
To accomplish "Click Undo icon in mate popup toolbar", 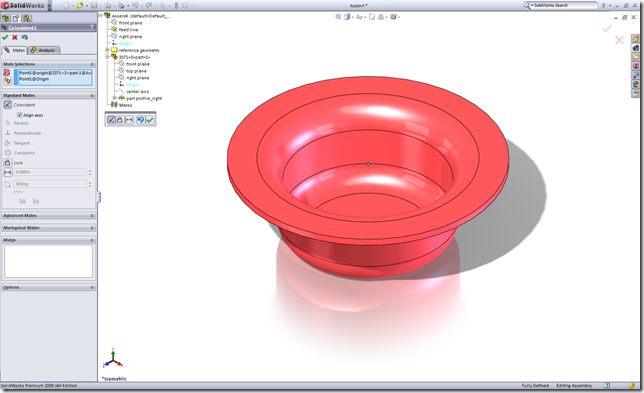I will (140, 120).
